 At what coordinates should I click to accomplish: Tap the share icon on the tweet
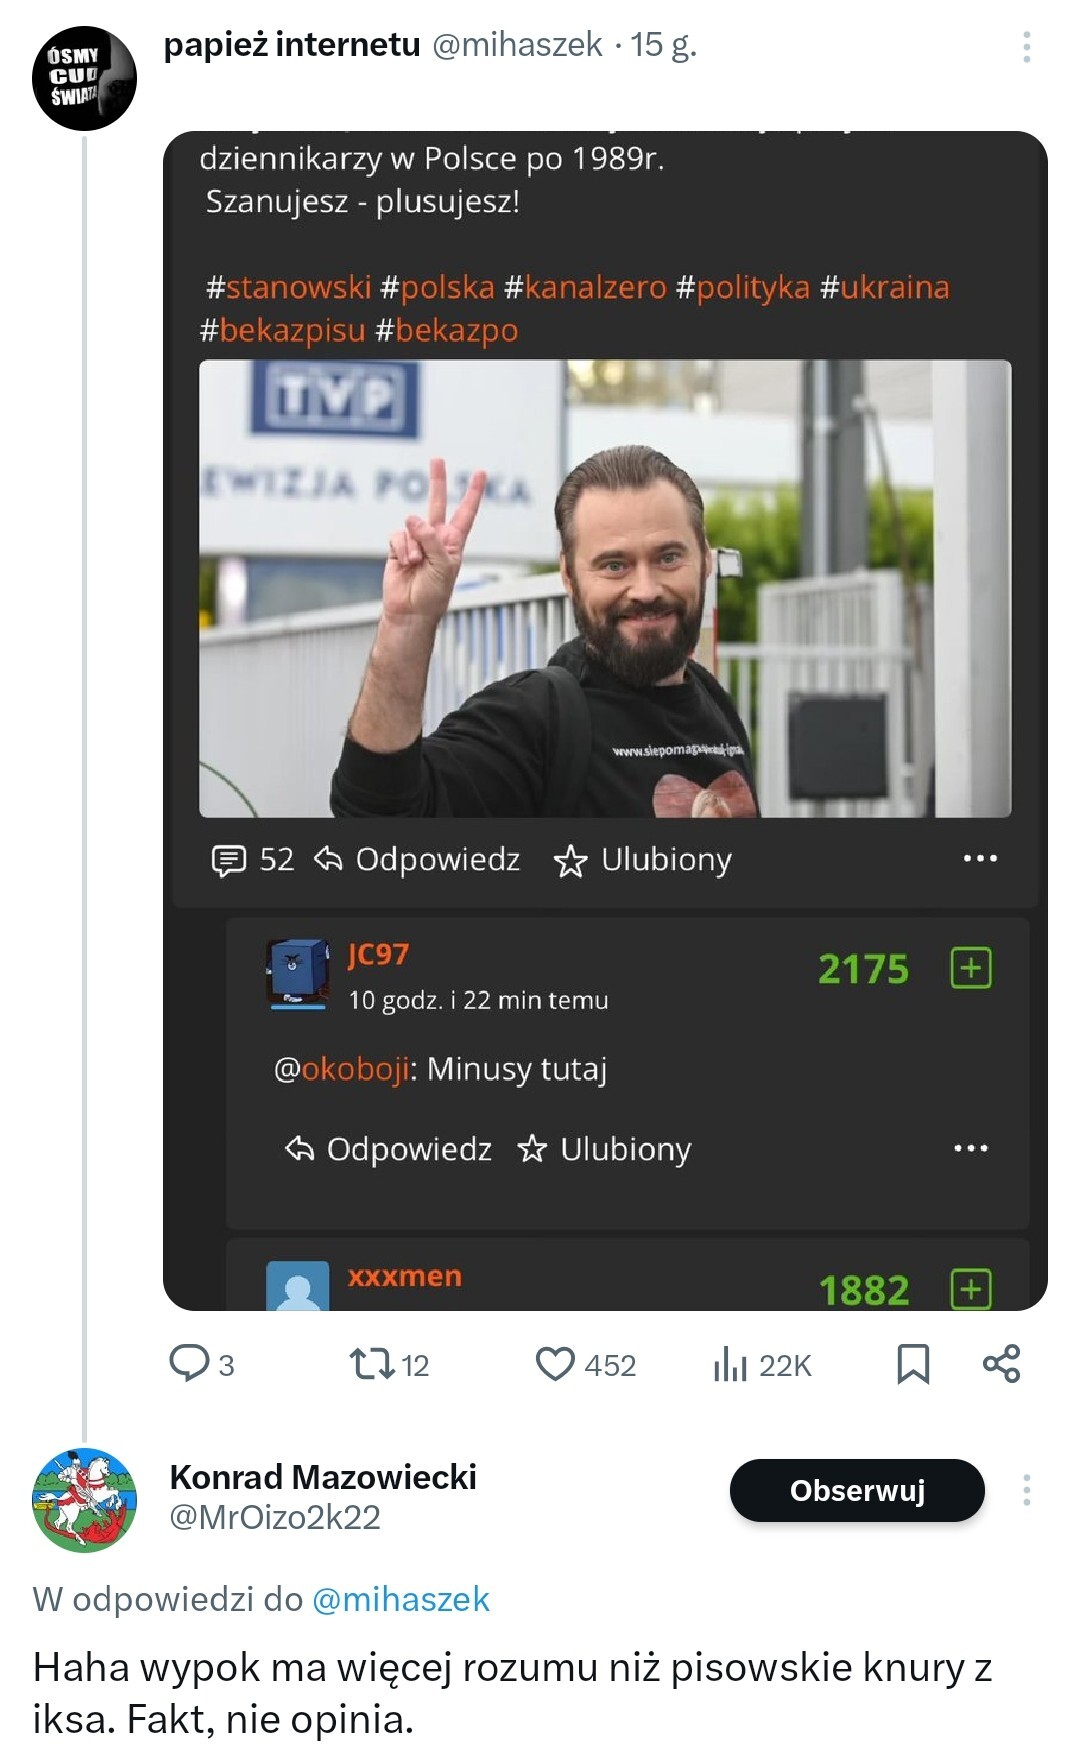pyautogui.click(x=1001, y=1364)
